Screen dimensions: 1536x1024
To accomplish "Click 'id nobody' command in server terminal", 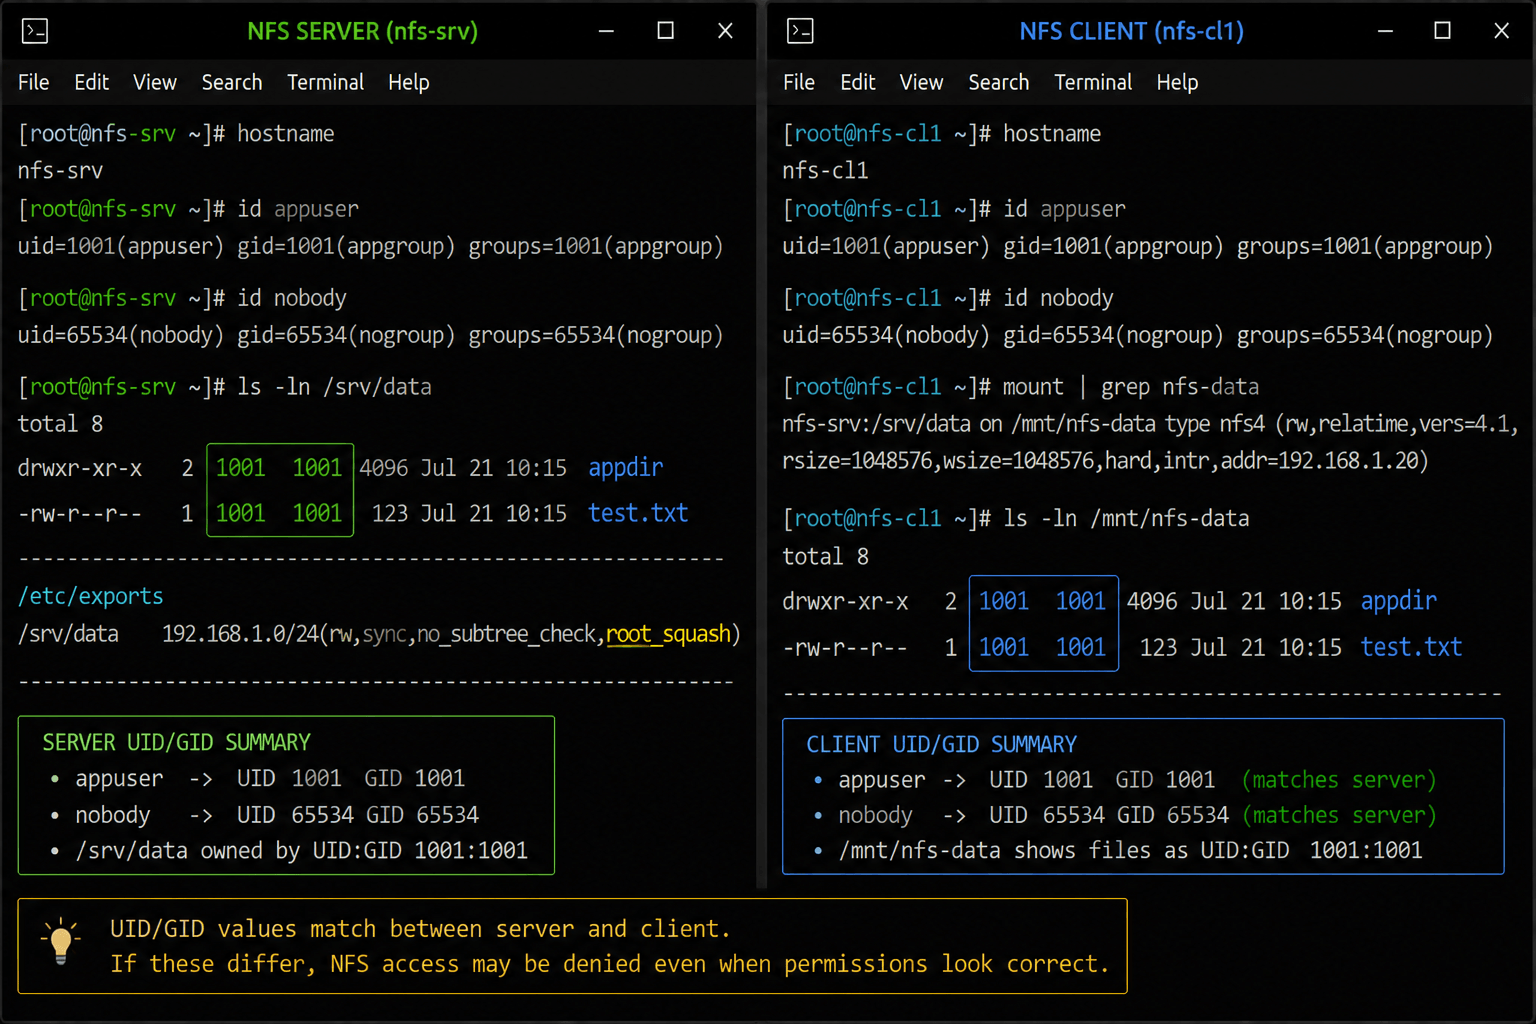I will coord(292,298).
